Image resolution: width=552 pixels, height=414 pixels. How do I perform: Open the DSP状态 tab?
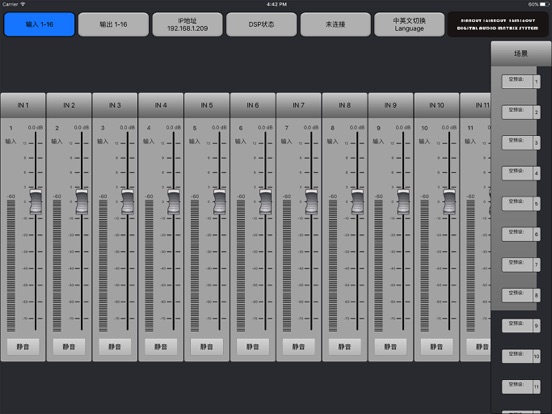coord(261,24)
